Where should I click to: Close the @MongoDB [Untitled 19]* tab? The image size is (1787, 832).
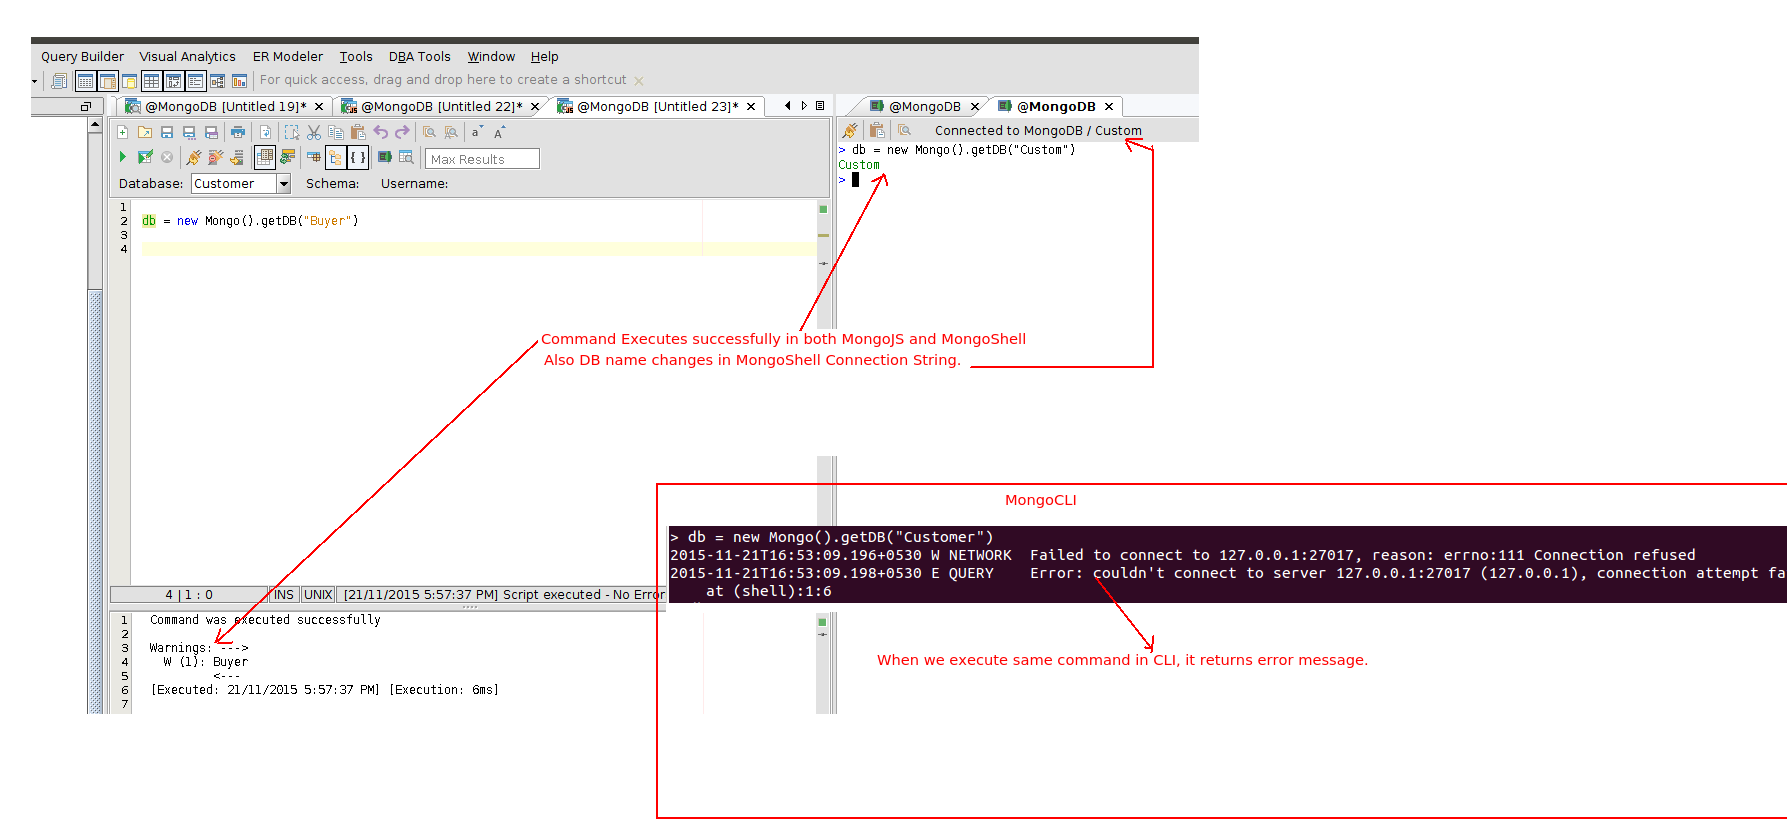point(319,106)
